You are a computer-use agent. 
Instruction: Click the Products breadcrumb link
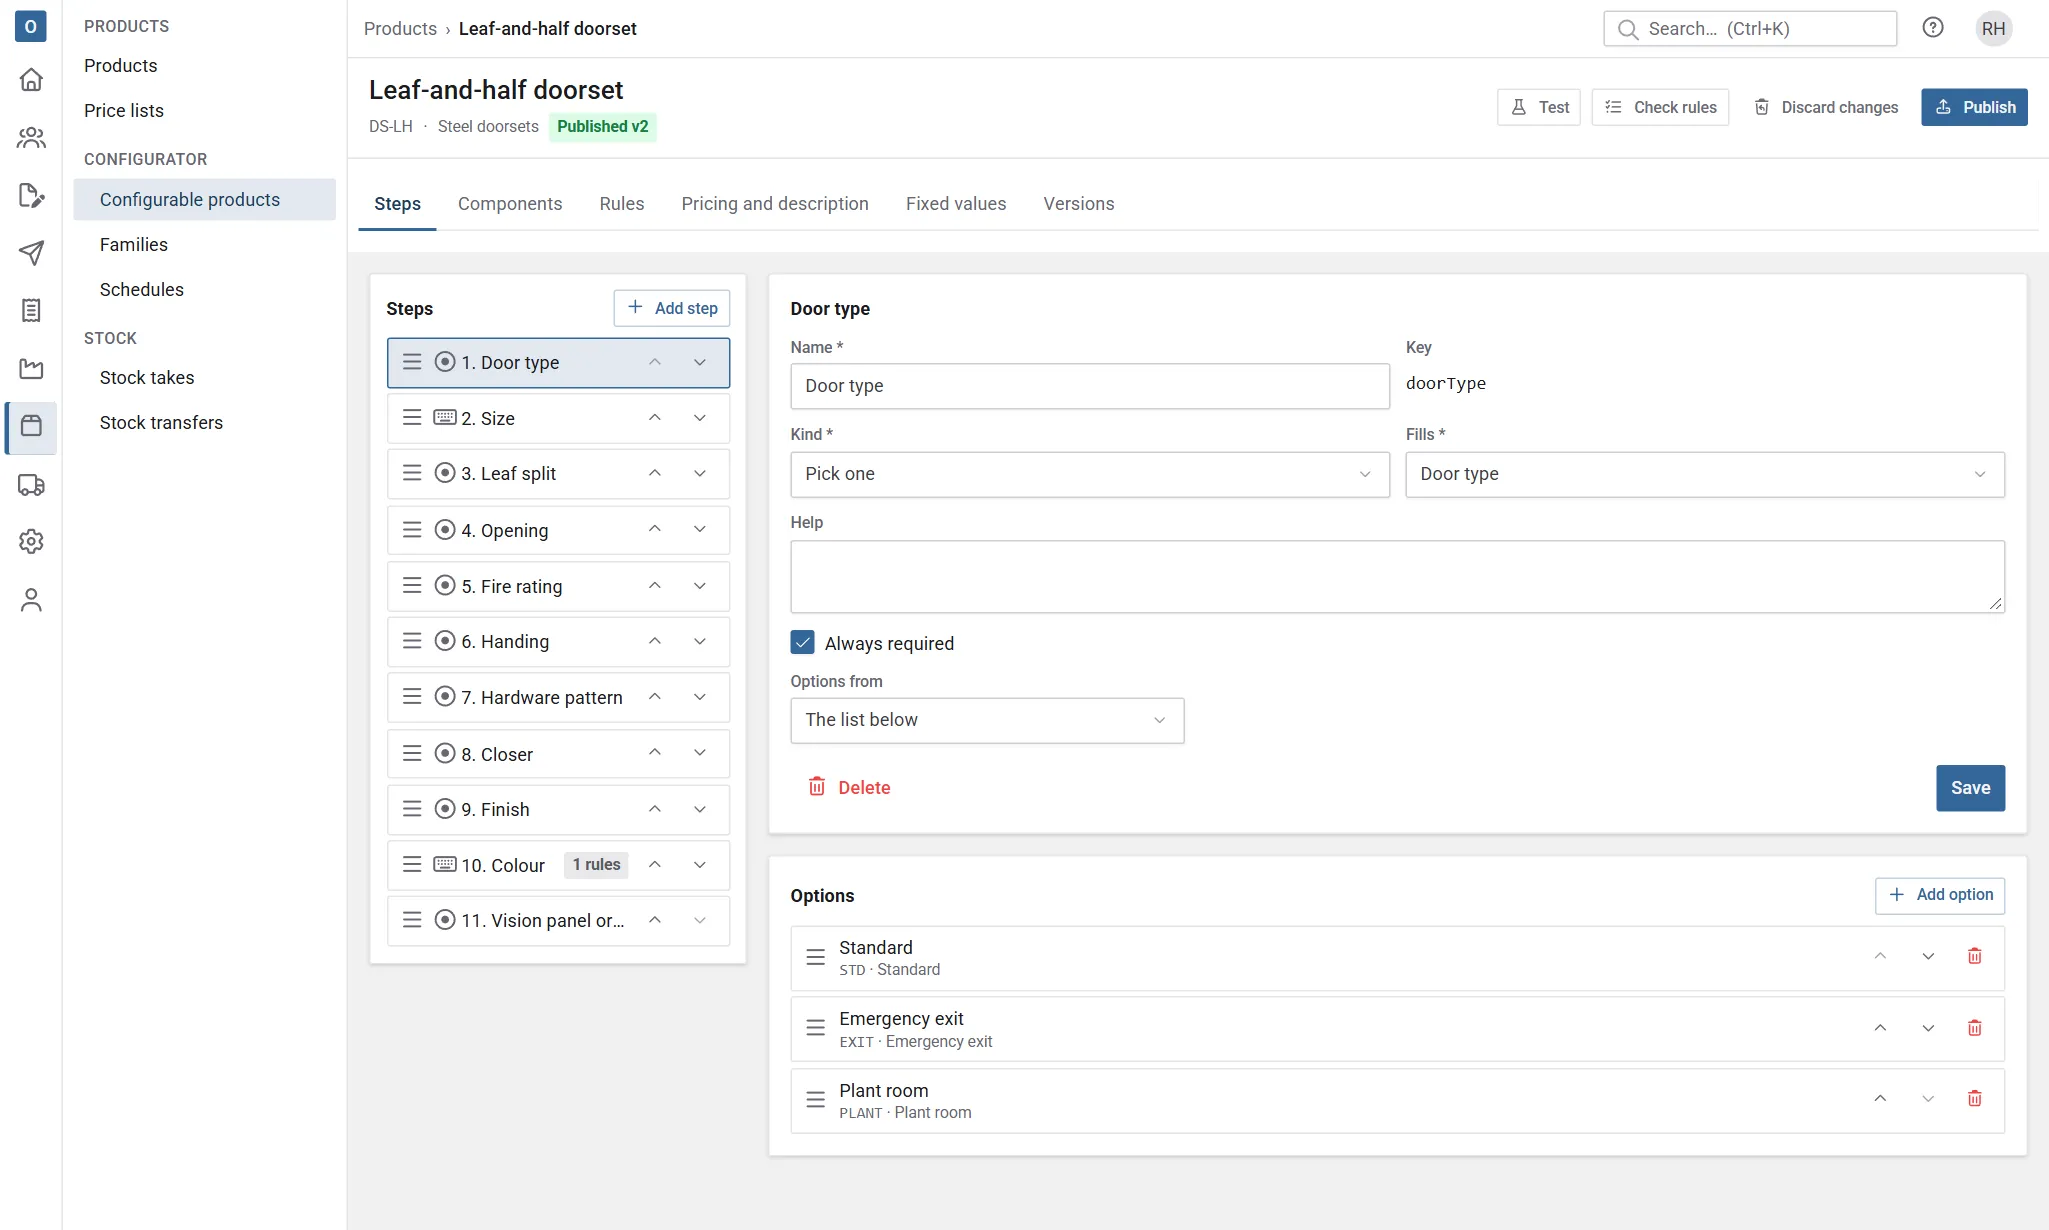400,29
